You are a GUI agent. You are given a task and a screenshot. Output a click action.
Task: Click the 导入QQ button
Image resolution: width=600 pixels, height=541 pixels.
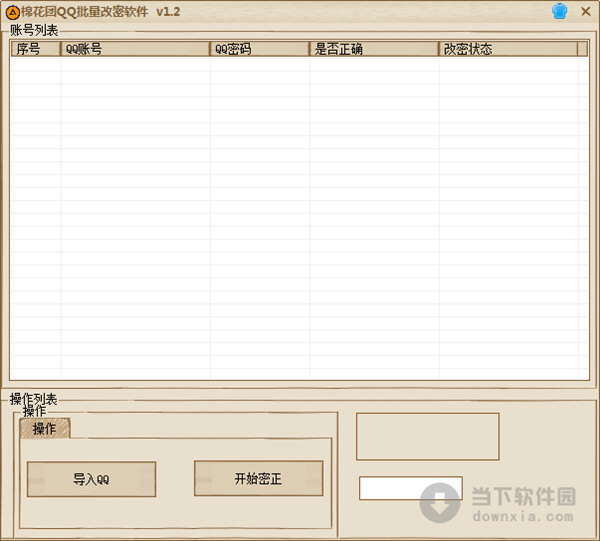point(91,479)
